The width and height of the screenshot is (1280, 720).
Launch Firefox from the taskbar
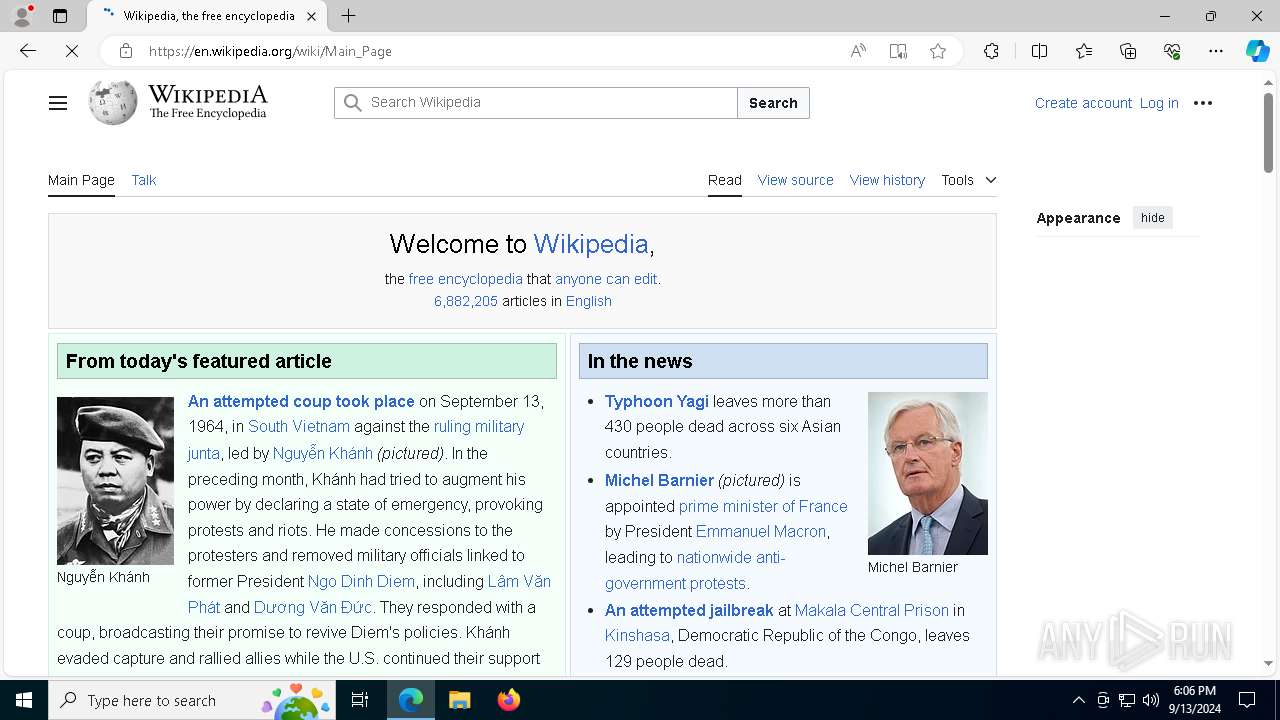[x=508, y=700]
